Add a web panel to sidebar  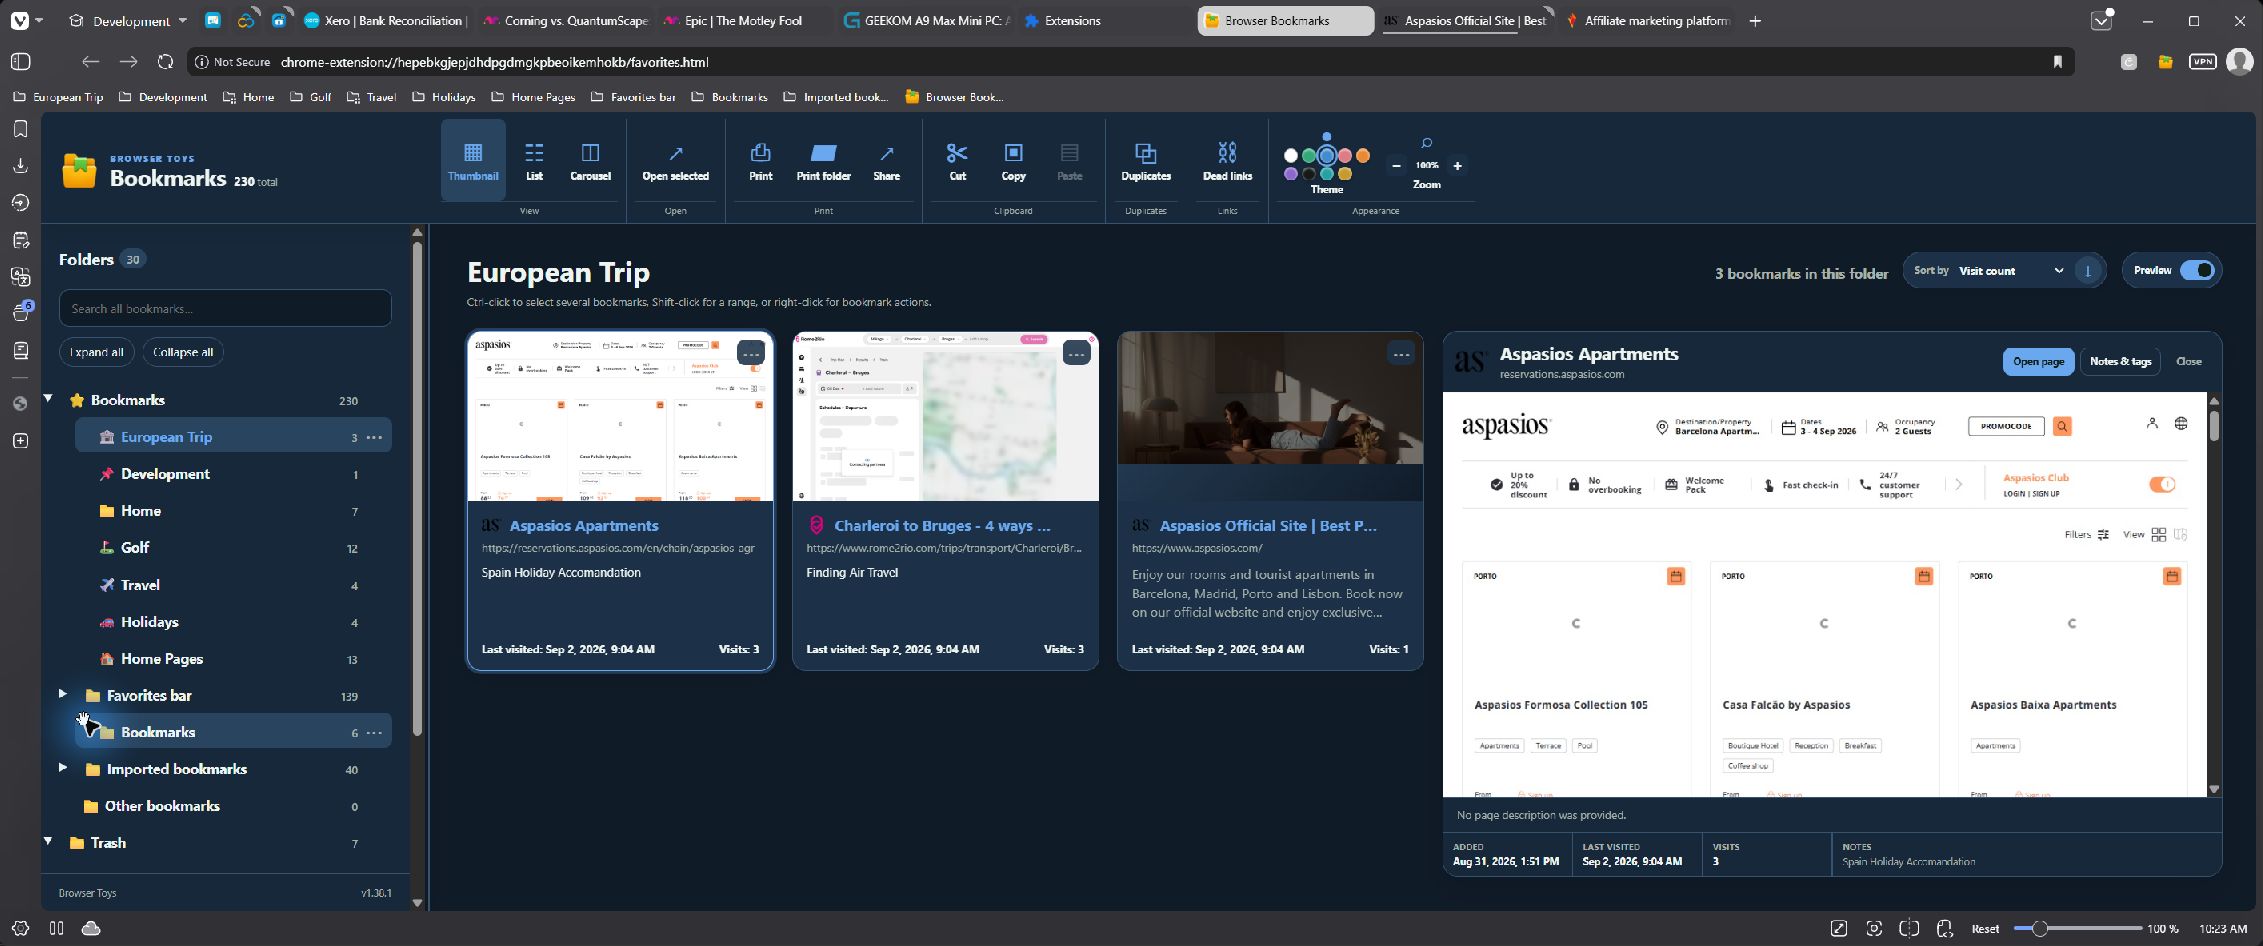pyautogui.click(x=20, y=441)
